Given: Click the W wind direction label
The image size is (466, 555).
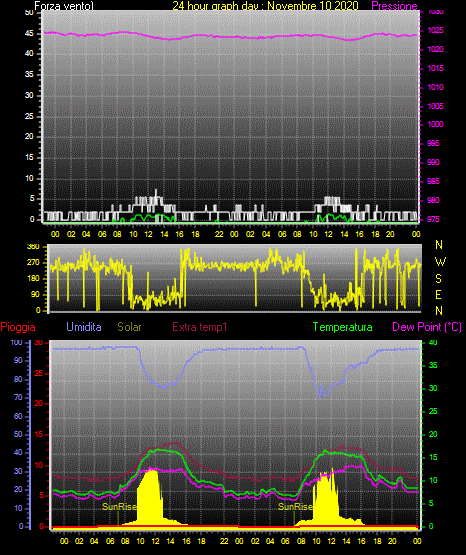Looking at the screenshot, I should pyautogui.click(x=440, y=262).
